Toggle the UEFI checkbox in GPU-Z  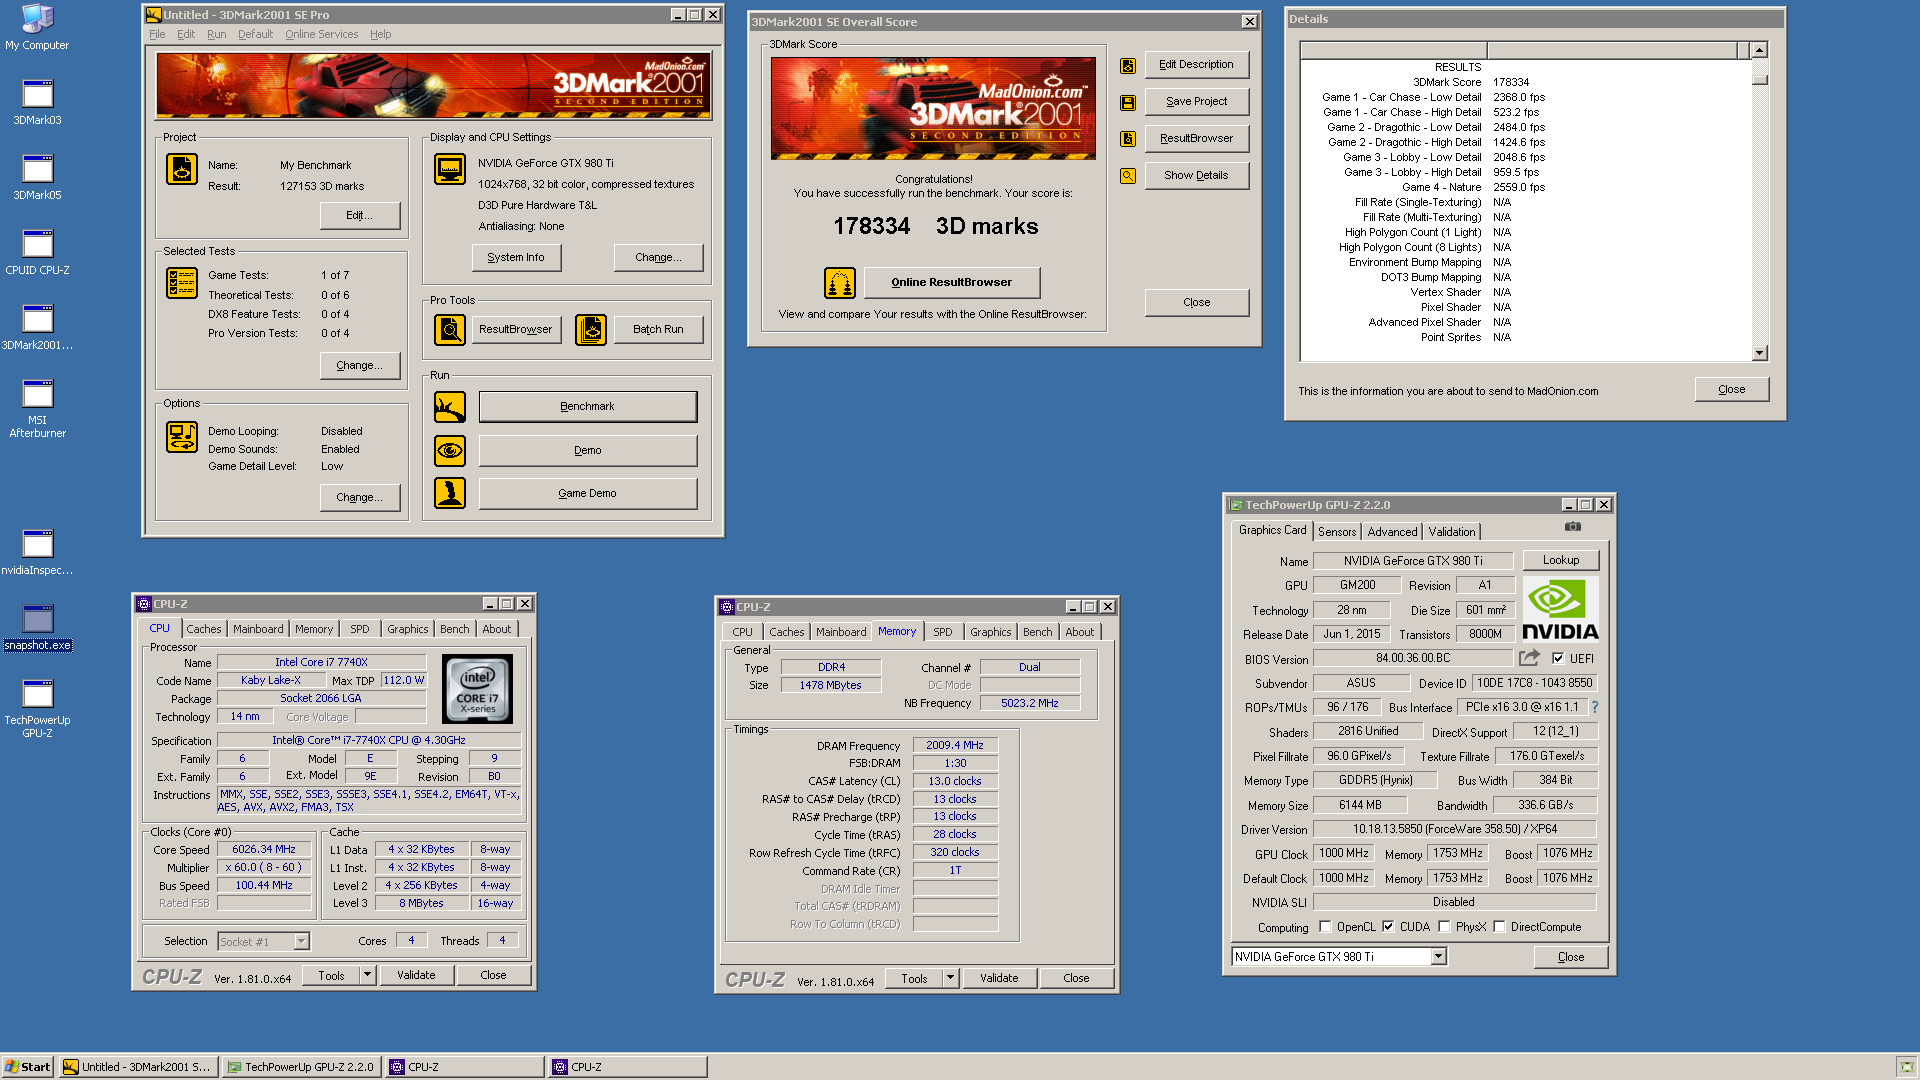pos(1558,658)
